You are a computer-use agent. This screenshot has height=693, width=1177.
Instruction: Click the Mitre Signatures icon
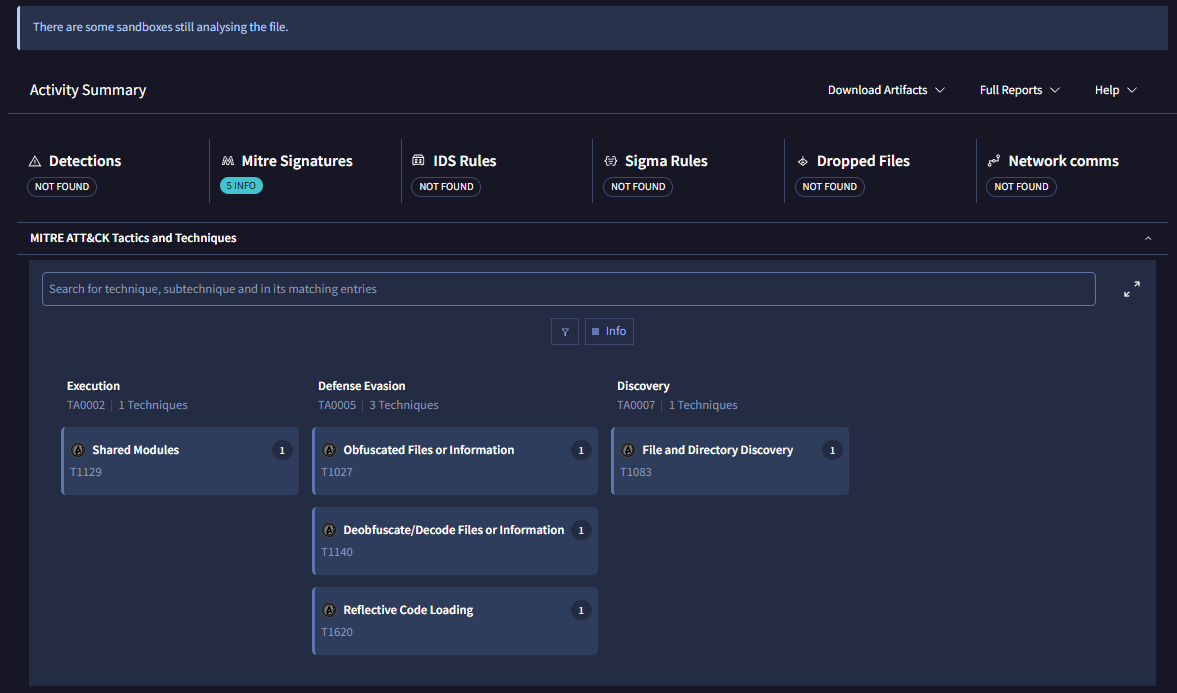click(x=228, y=161)
